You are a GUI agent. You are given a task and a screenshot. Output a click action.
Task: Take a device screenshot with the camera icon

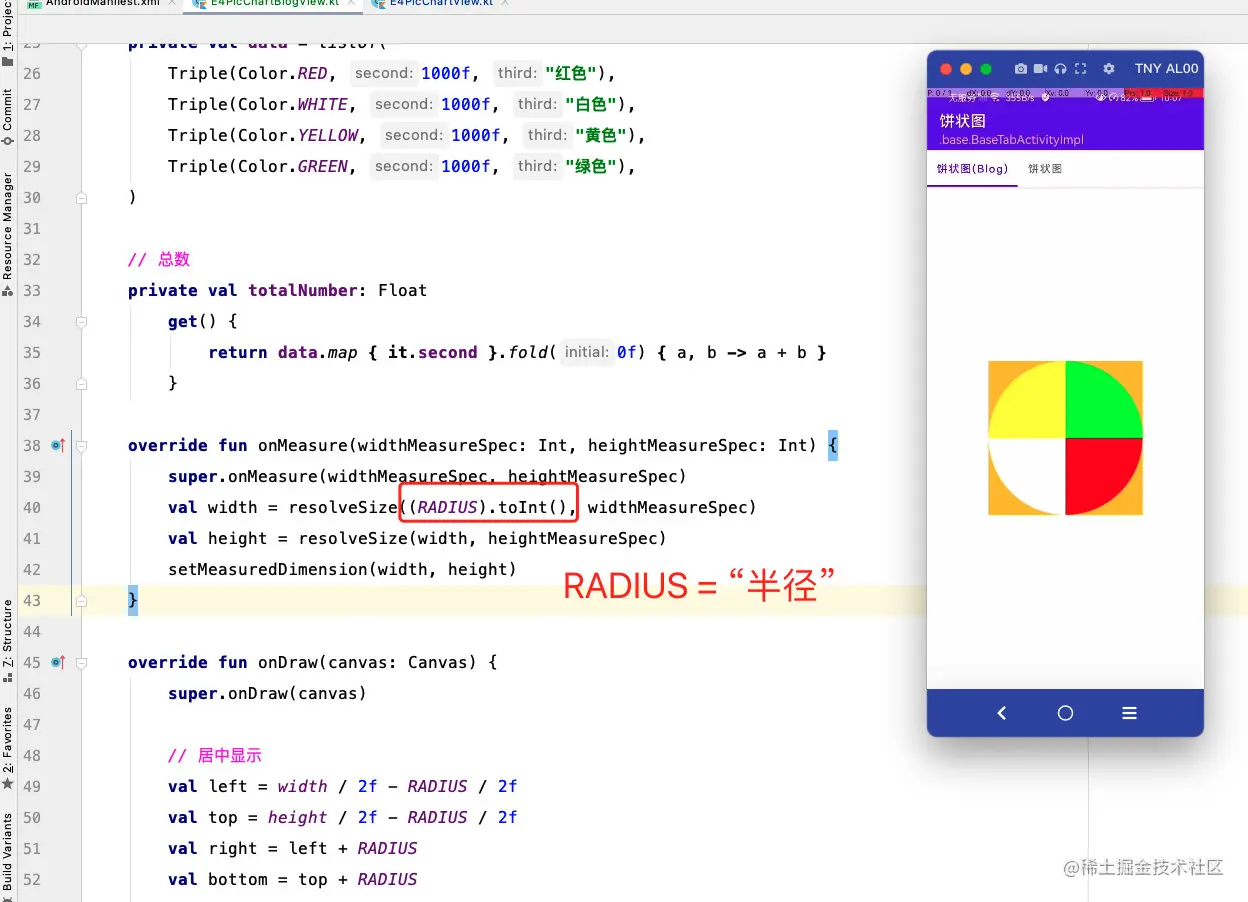1020,69
